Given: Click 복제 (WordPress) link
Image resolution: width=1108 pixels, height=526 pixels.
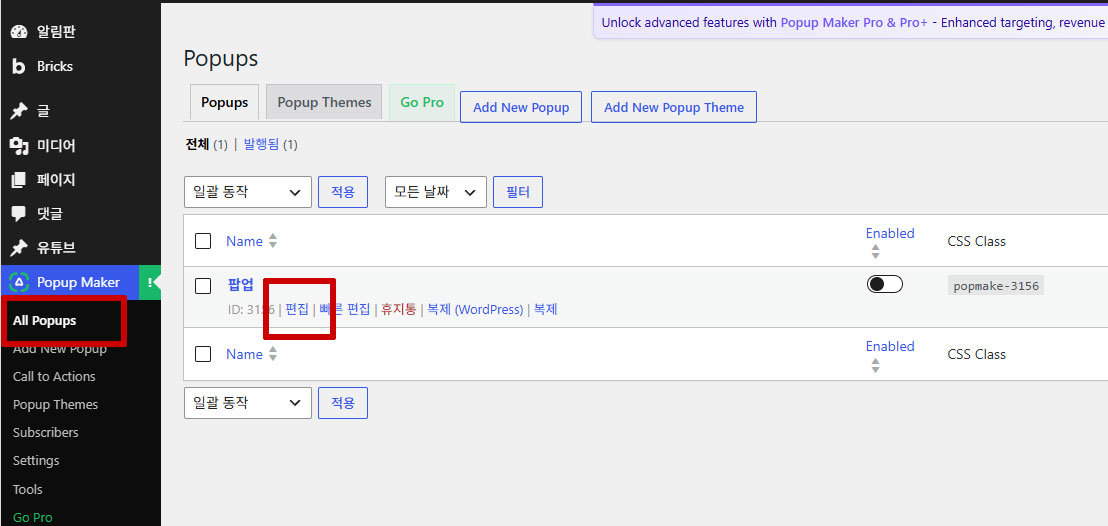Looking at the screenshot, I should pyautogui.click(x=475, y=310).
